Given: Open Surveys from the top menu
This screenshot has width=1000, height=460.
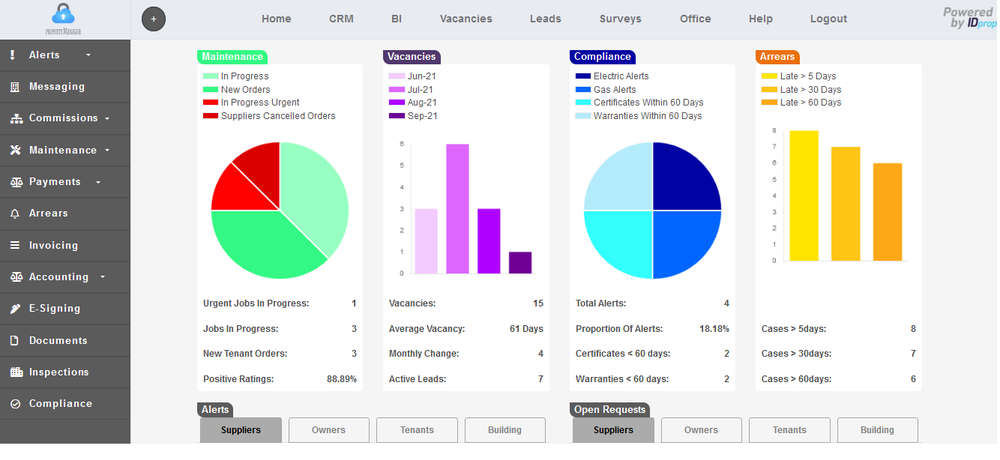Looking at the screenshot, I should 620,19.
